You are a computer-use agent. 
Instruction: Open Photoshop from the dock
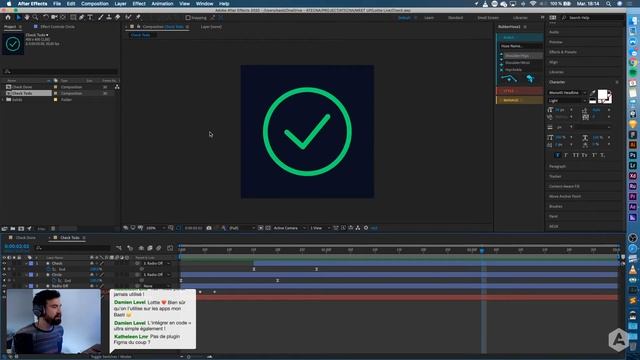[x=633, y=155]
